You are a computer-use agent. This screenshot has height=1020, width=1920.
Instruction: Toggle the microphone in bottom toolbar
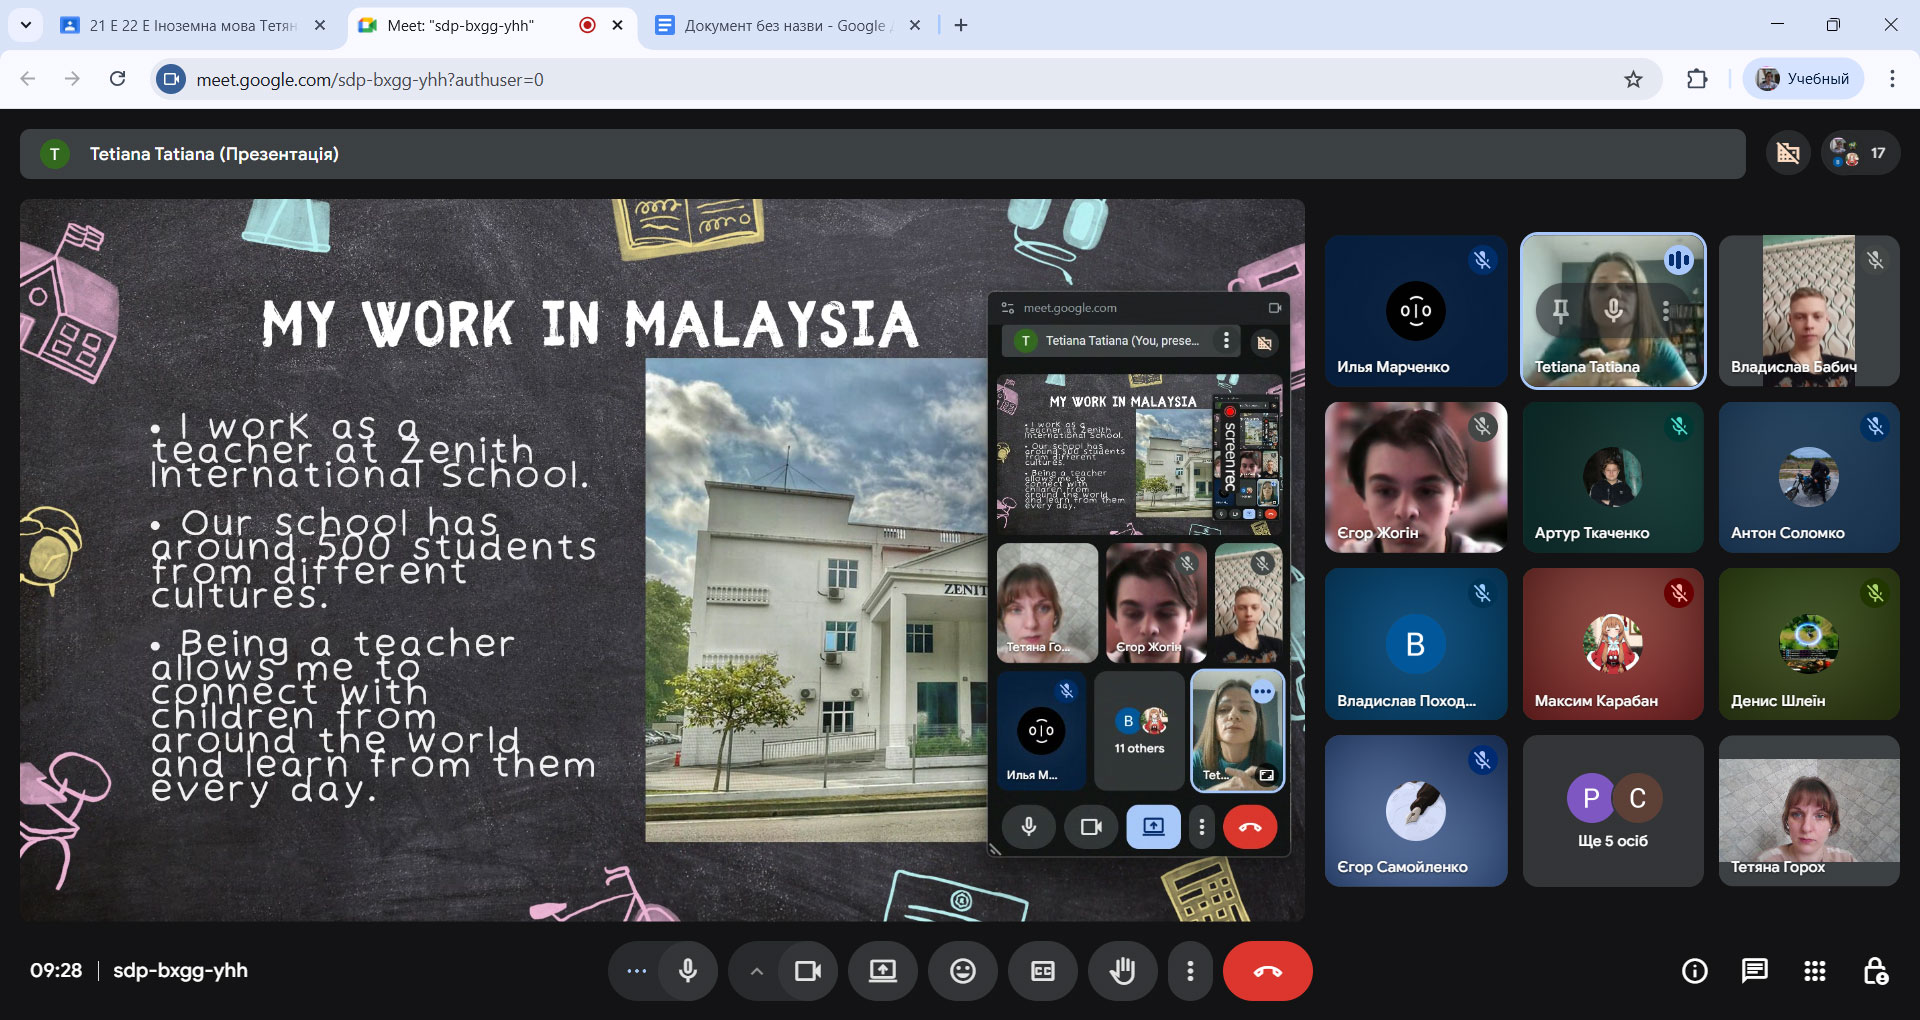pos(688,971)
